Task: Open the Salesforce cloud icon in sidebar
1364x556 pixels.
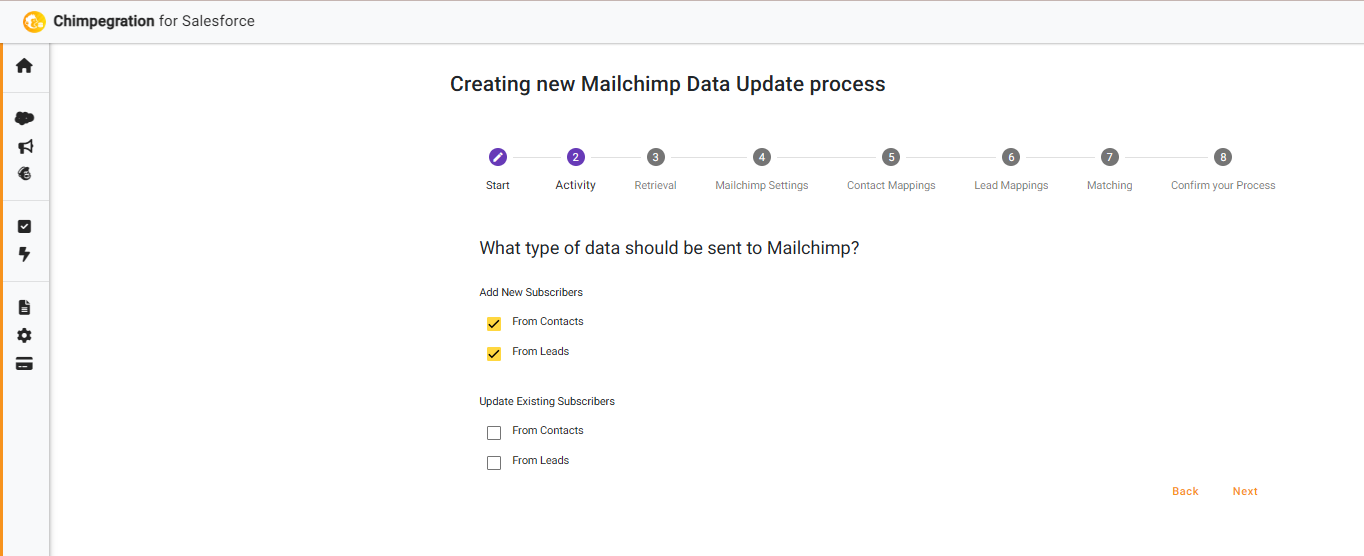Action: point(24,118)
